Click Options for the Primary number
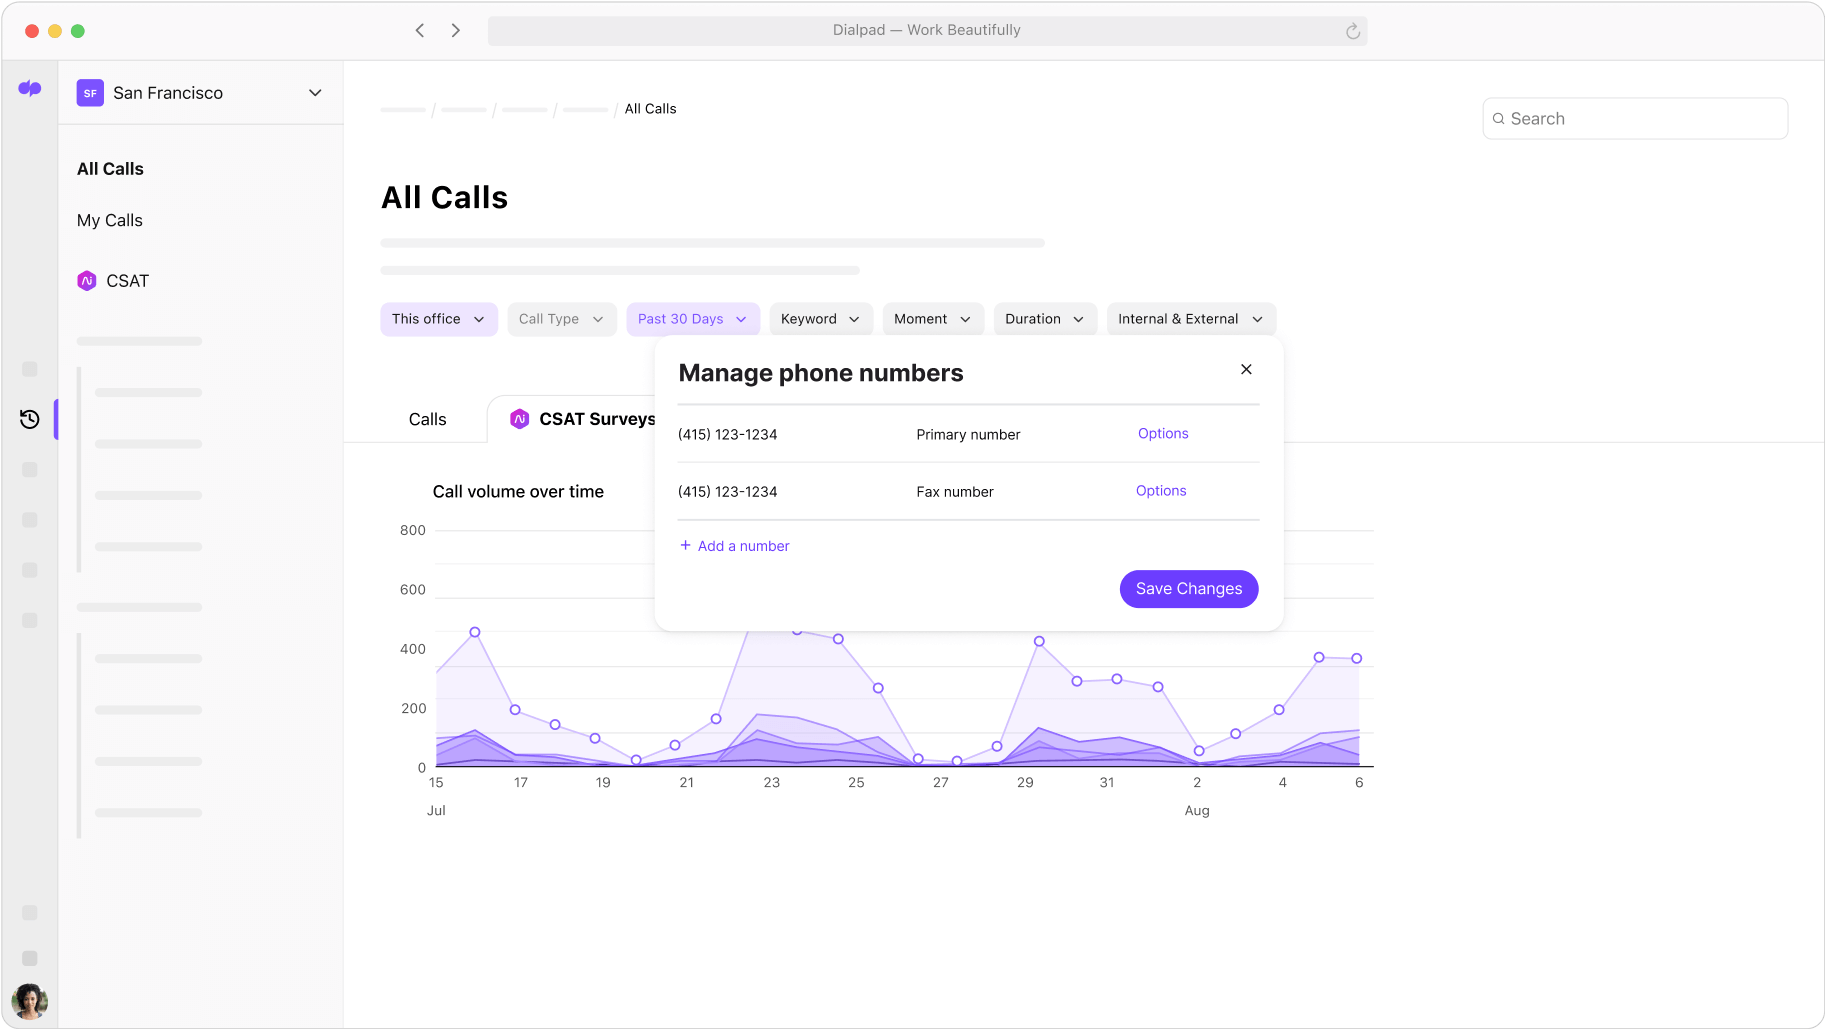 [x=1163, y=433]
